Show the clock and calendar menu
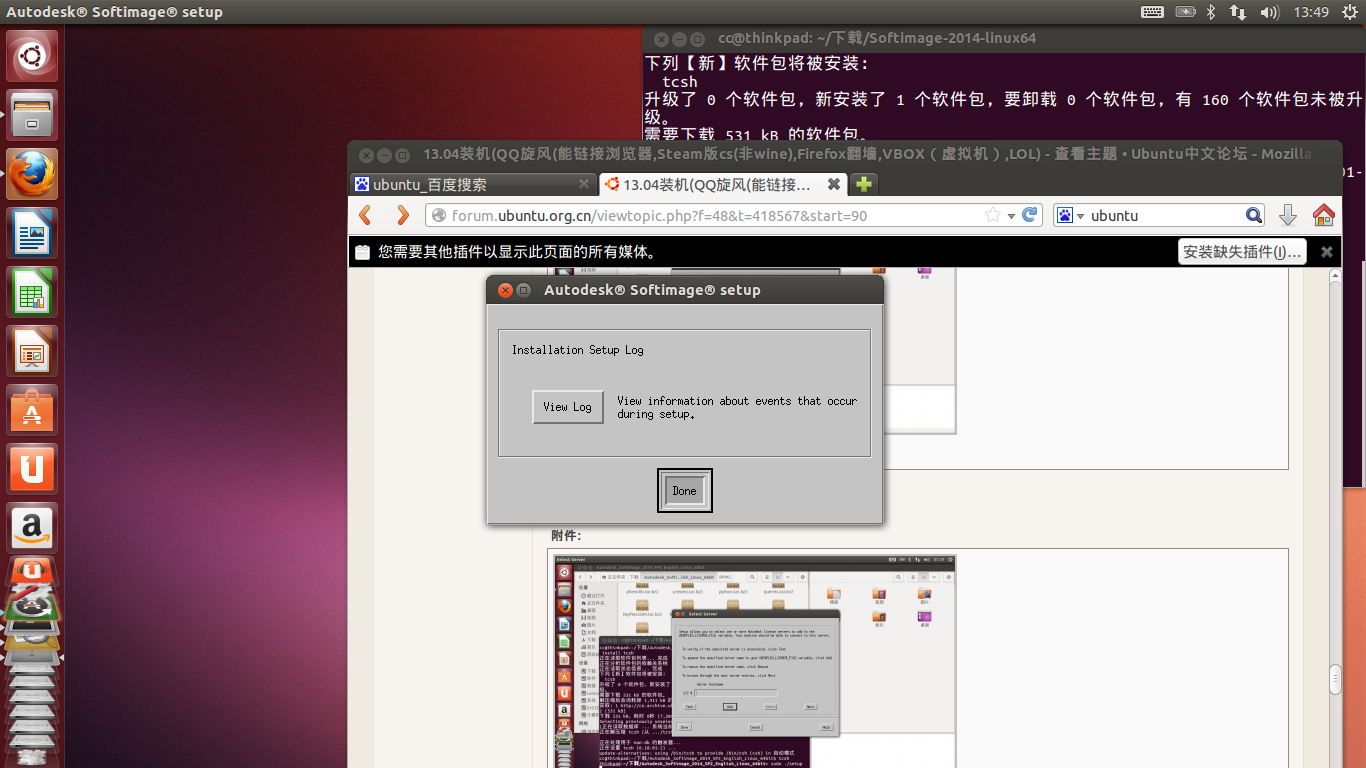Screen dimensions: 1366x768 pyautogui.click(x=1311, y=12)
